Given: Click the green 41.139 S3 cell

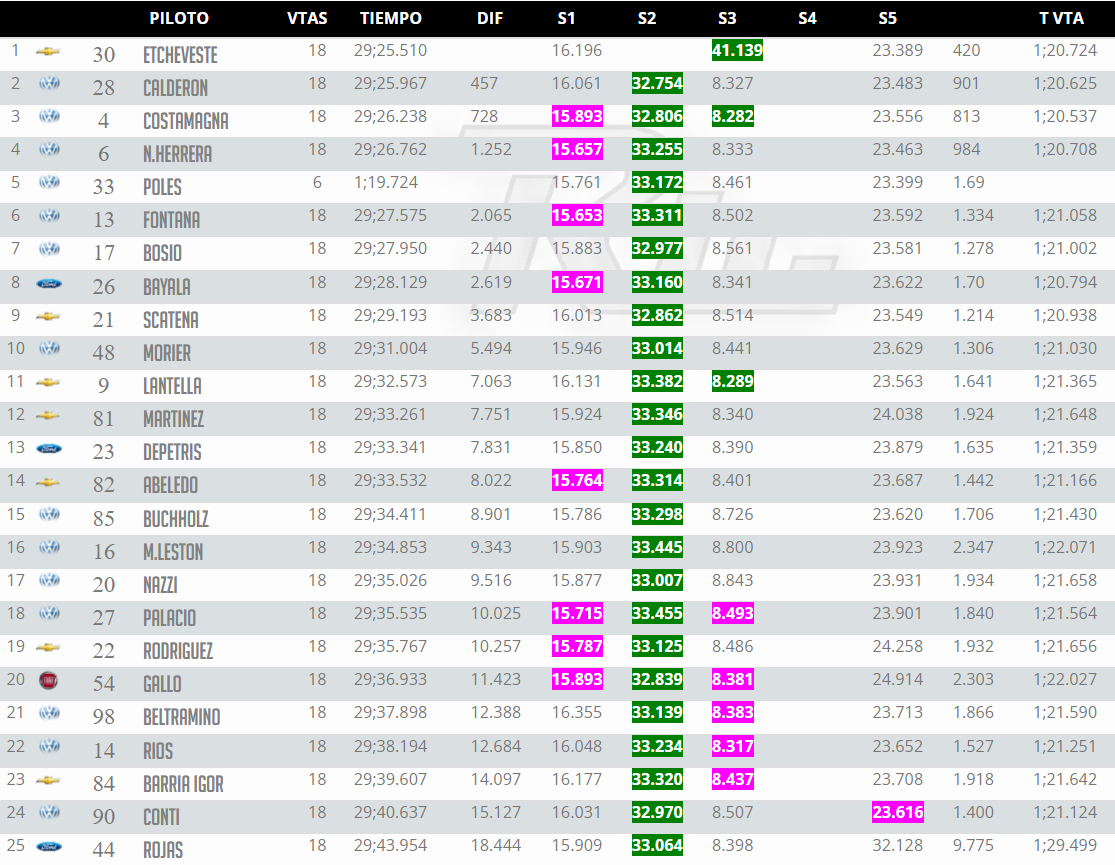Looking at the screenshot, I should pyautogui.click(x=737, y=50).
